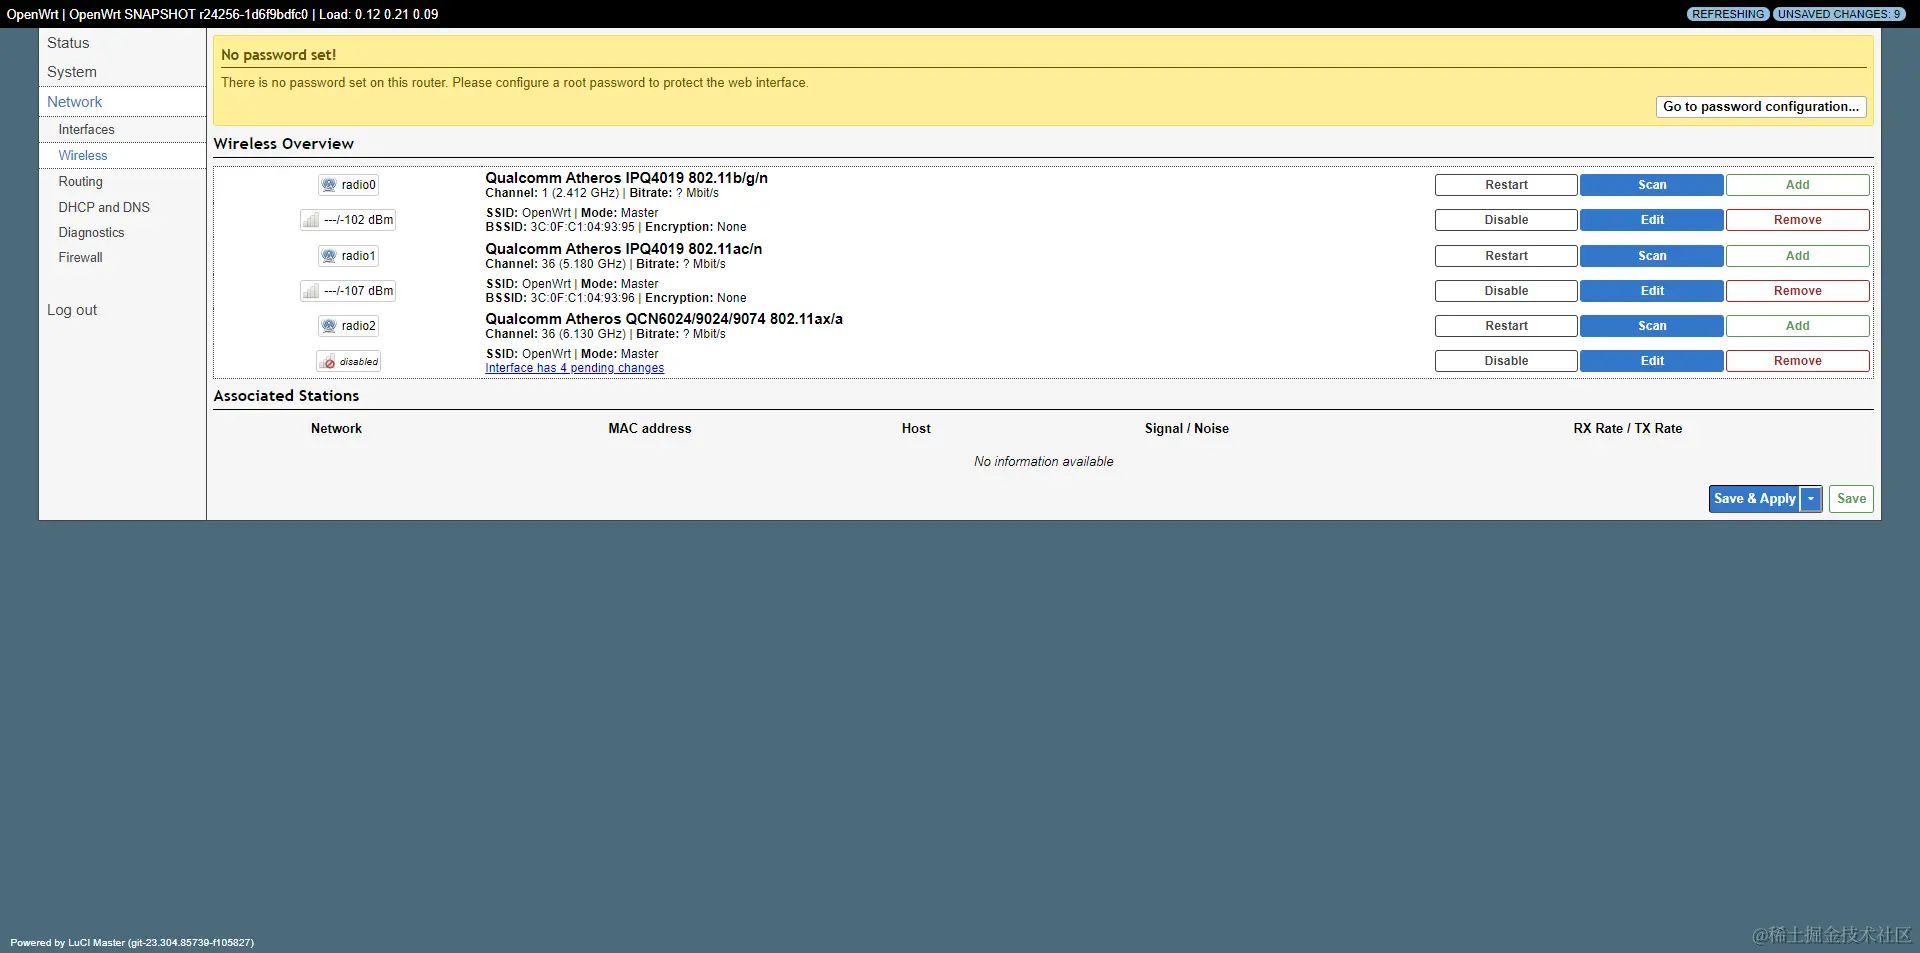This screenshot has height=953, width=1920.
Task: Disable the radio0 OpenWrt network
Action: point(1506,220)
